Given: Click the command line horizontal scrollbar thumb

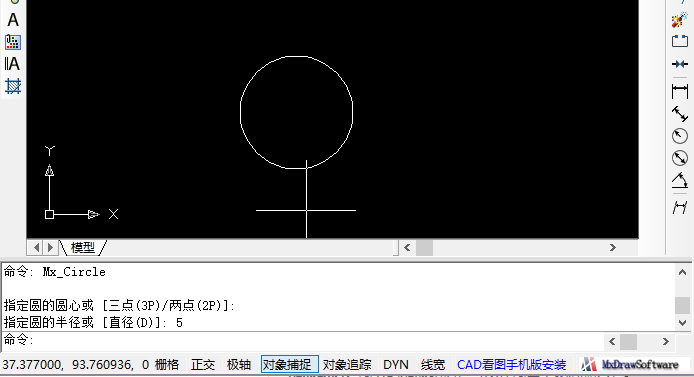Looking at the screenshot, I should (x=628, y=341).
